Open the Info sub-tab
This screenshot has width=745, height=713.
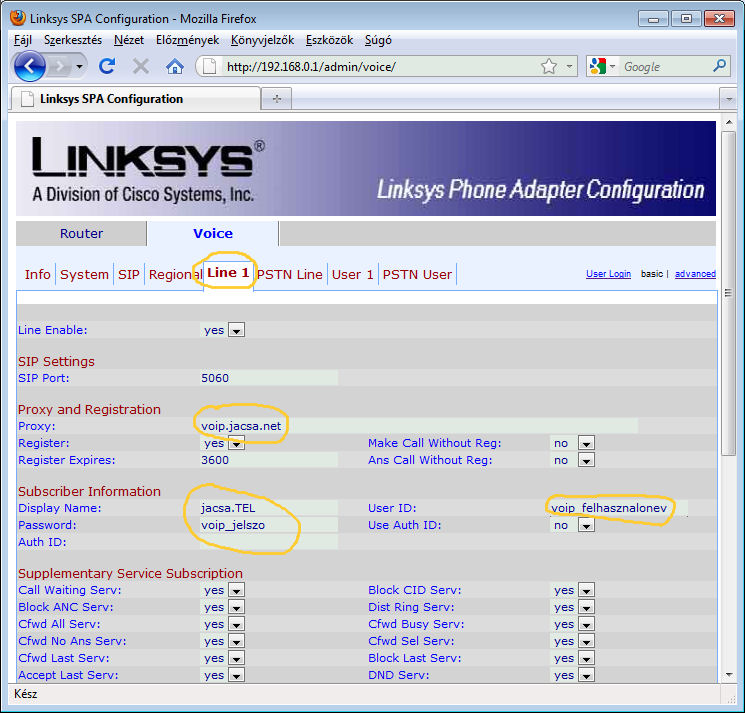pos(38,274)
